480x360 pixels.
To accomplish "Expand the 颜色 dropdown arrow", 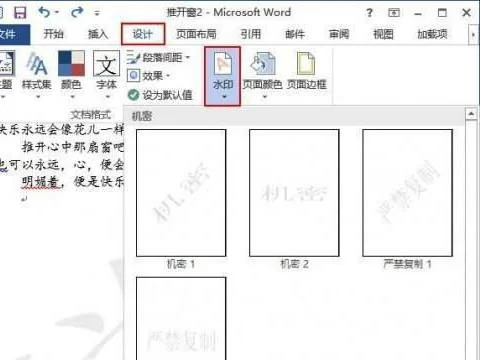I will pos(72,97).
